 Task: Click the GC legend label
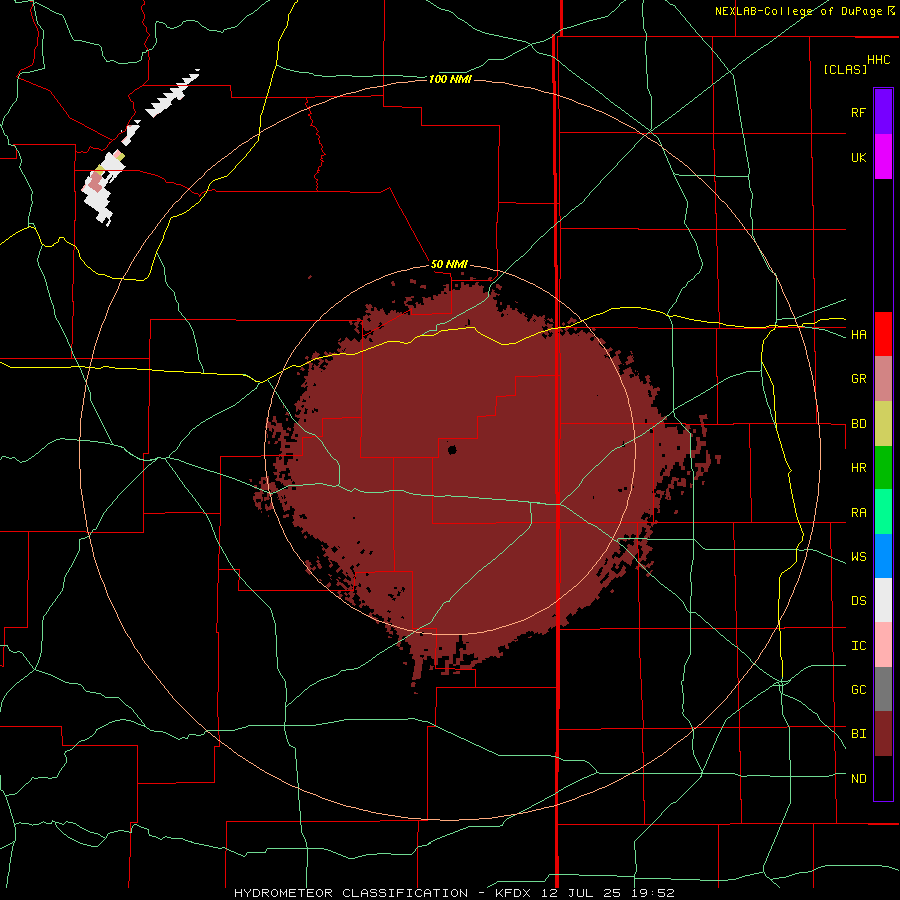pyautogui.click(x=858, y=690)
